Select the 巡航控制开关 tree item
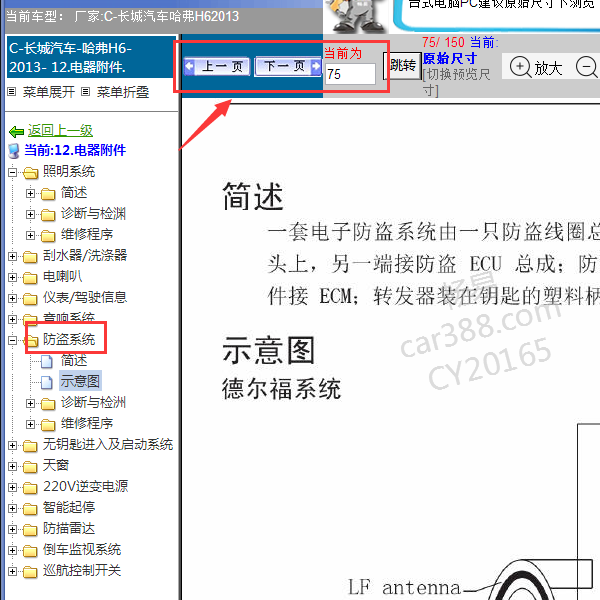The image size is (600, 600). tap(82, 571)
